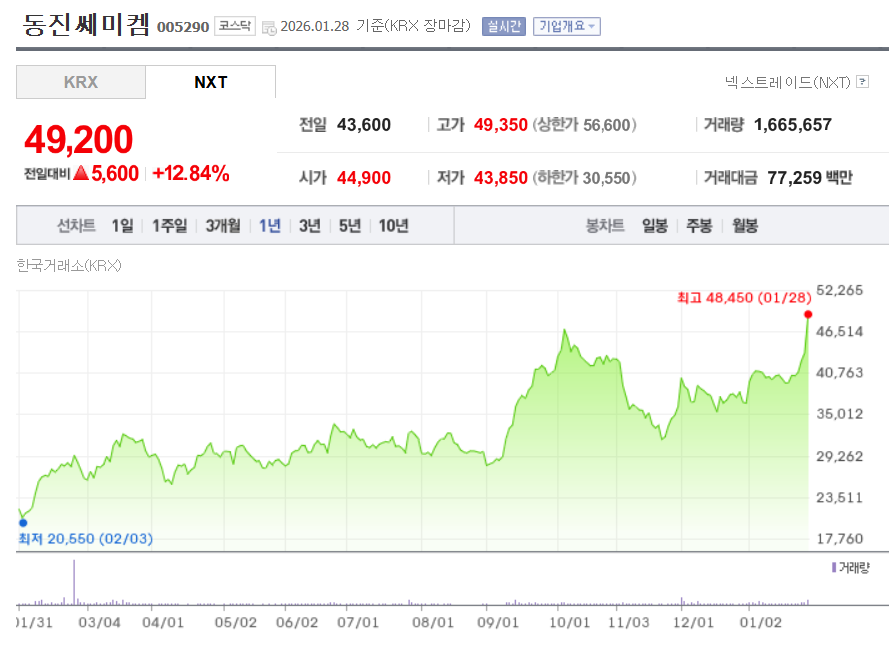Click the clock icon beside the date
The height and width of the screenshot is (646, 889).
269,27
